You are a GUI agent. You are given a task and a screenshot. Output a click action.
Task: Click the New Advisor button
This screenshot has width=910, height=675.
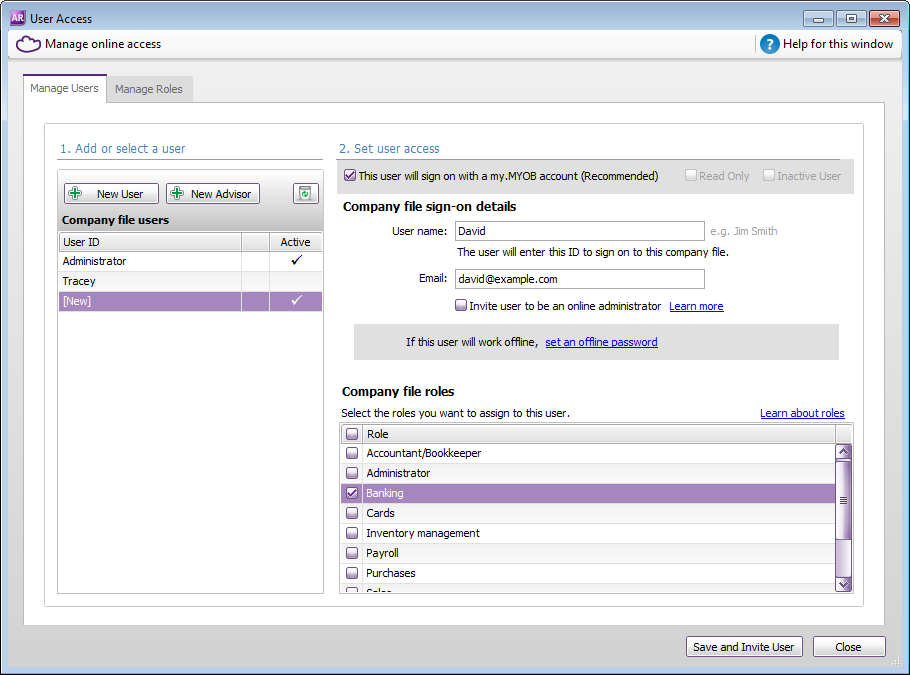(x=212, y=194)
